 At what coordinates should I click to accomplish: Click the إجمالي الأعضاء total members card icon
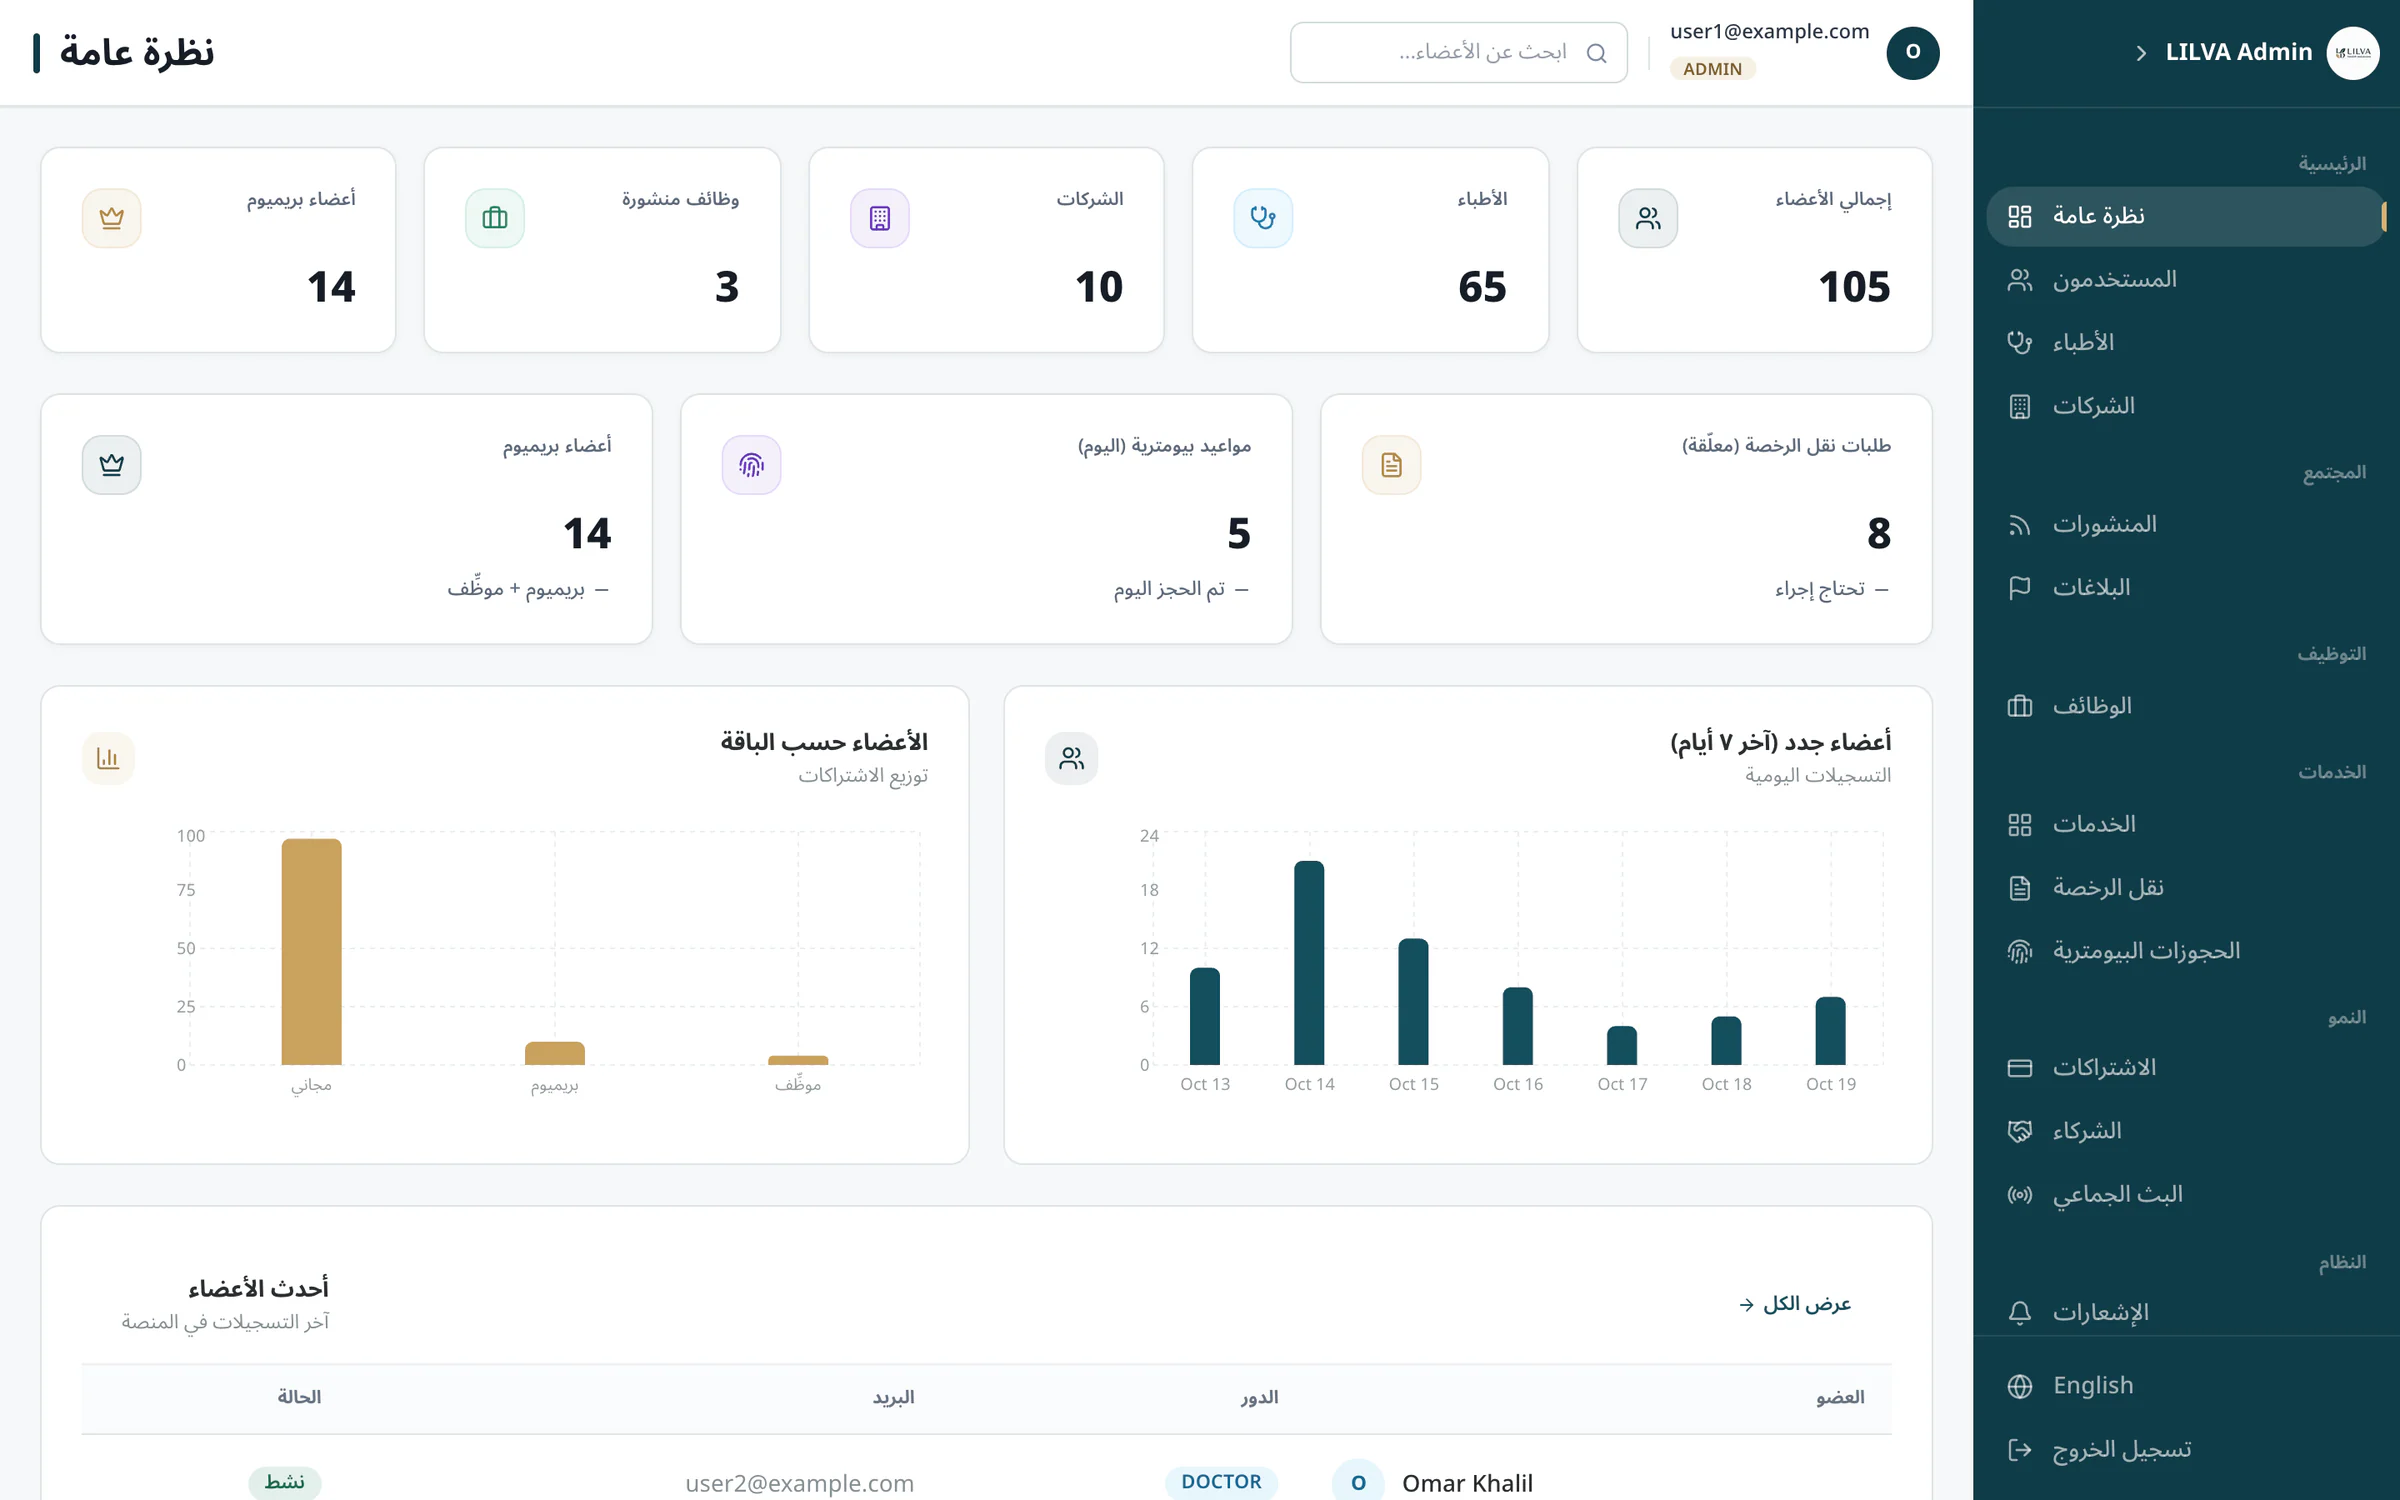pos(1648,218)
